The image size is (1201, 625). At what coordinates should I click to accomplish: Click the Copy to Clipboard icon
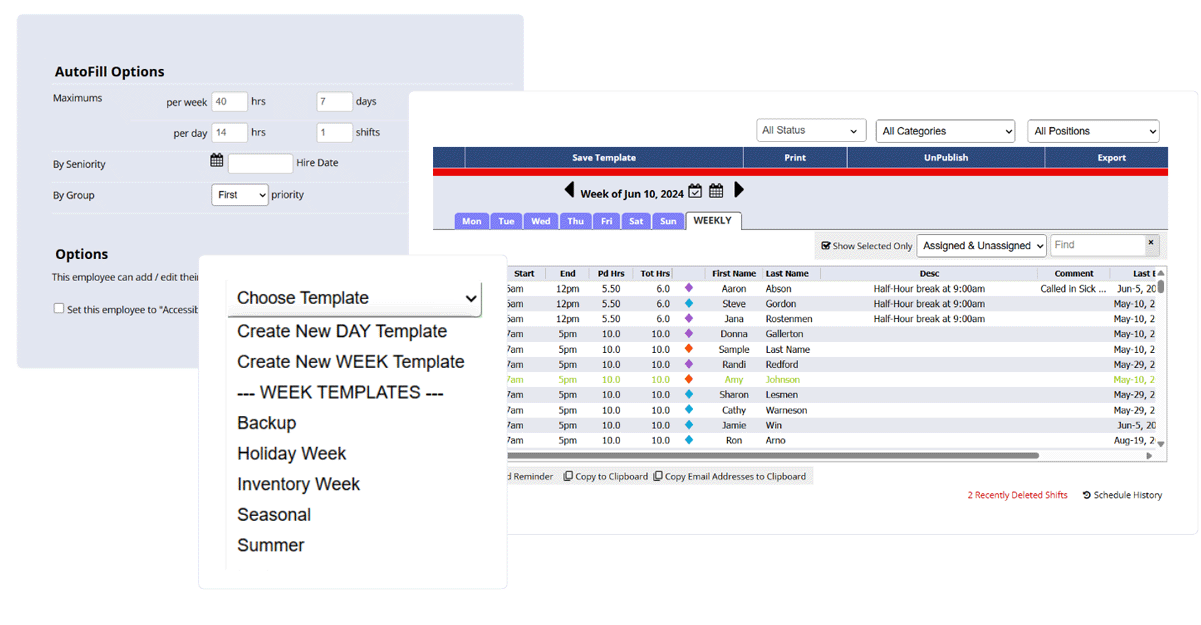tap(566, 475)
